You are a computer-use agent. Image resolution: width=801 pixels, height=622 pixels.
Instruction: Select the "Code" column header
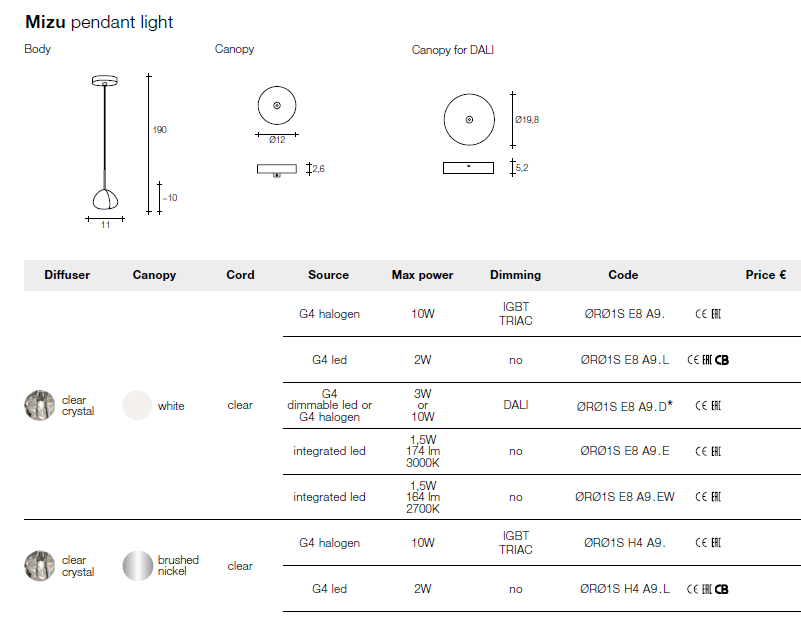[623, 275]
